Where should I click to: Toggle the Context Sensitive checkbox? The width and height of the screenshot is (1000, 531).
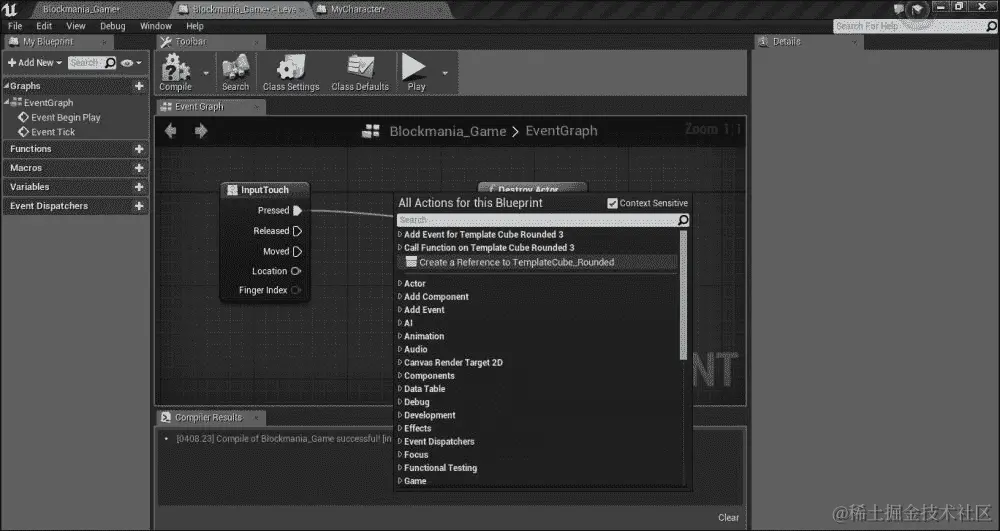point(612,203)
